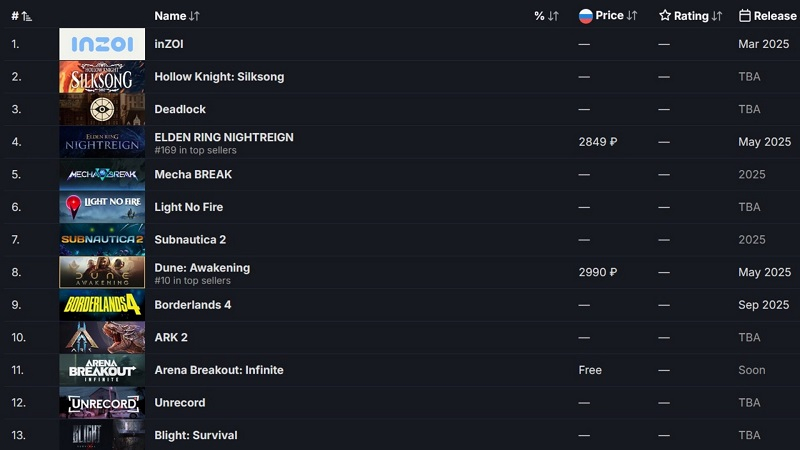Image resolution: width=800 pixels, height=450 pixels.
Task: Open the Arena Breakout: Infinite link
Action: [219, 370]
